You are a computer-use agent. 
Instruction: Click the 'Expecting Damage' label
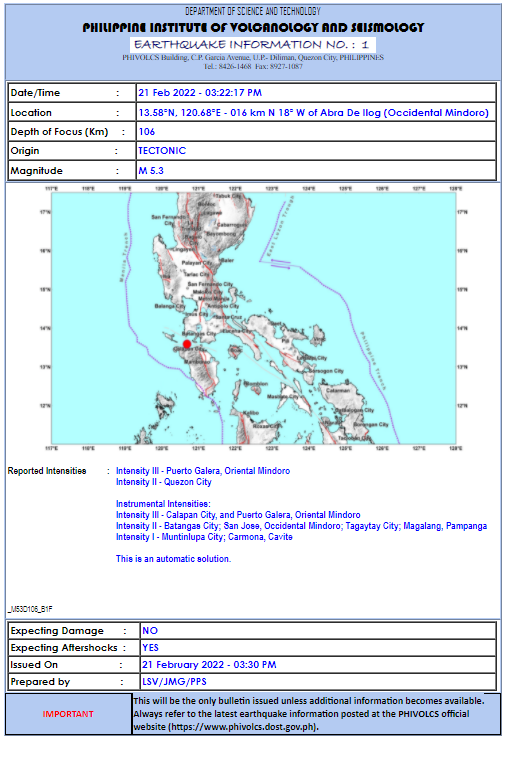click(x=57, y=631)
